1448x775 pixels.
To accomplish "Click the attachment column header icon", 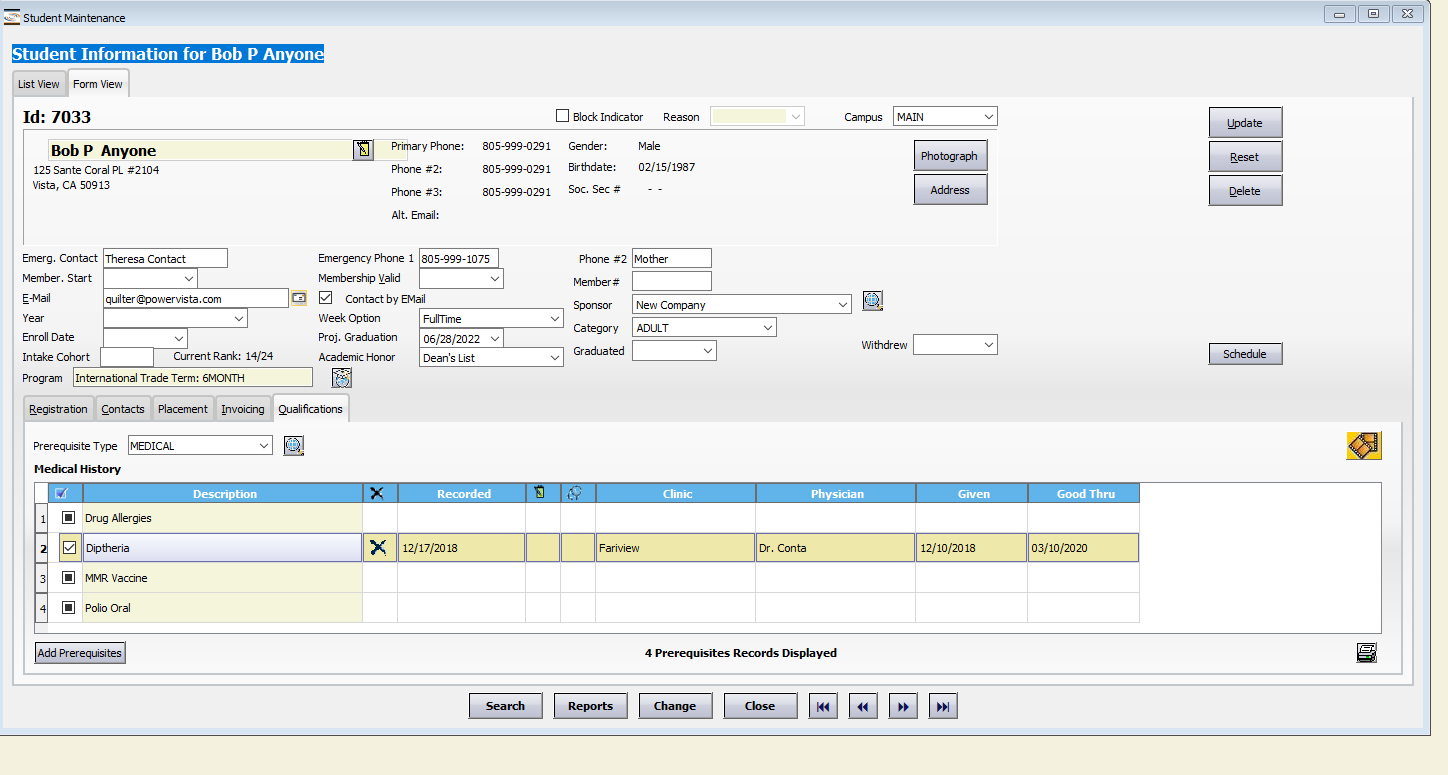I will click(x=577, y=493).
